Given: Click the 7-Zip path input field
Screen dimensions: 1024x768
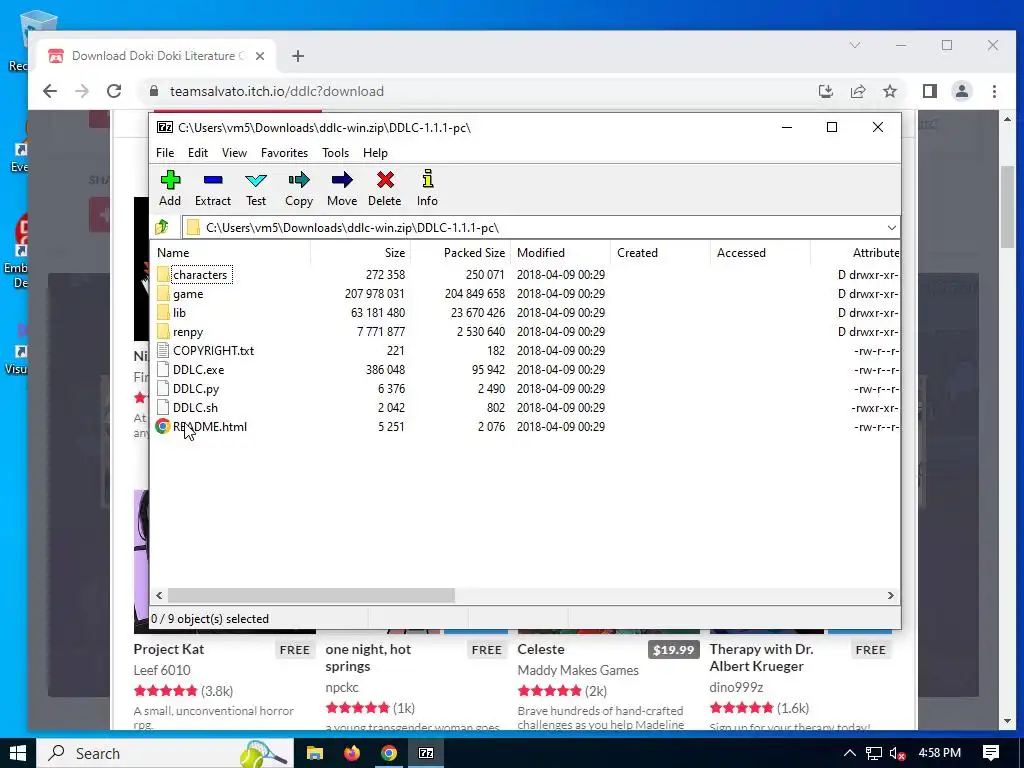Looking at the screenshot, I should tap(541, 227).
